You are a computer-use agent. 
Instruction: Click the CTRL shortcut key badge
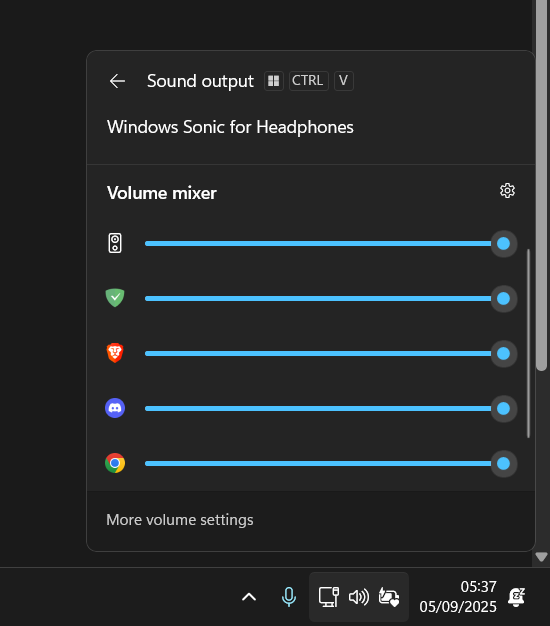[x=309, y=81]
